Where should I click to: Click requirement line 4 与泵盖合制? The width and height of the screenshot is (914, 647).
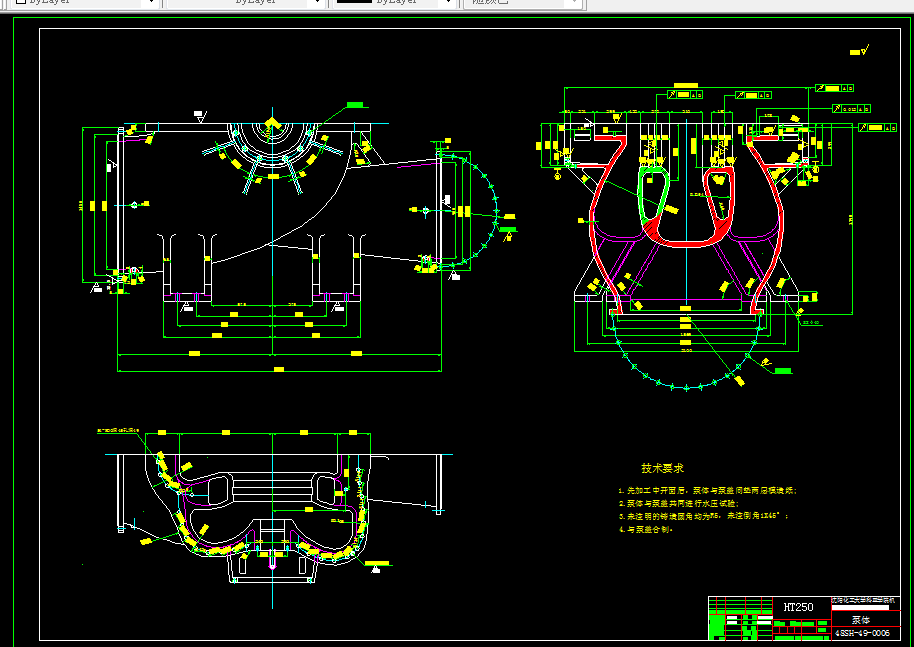[x=646, y=529]
